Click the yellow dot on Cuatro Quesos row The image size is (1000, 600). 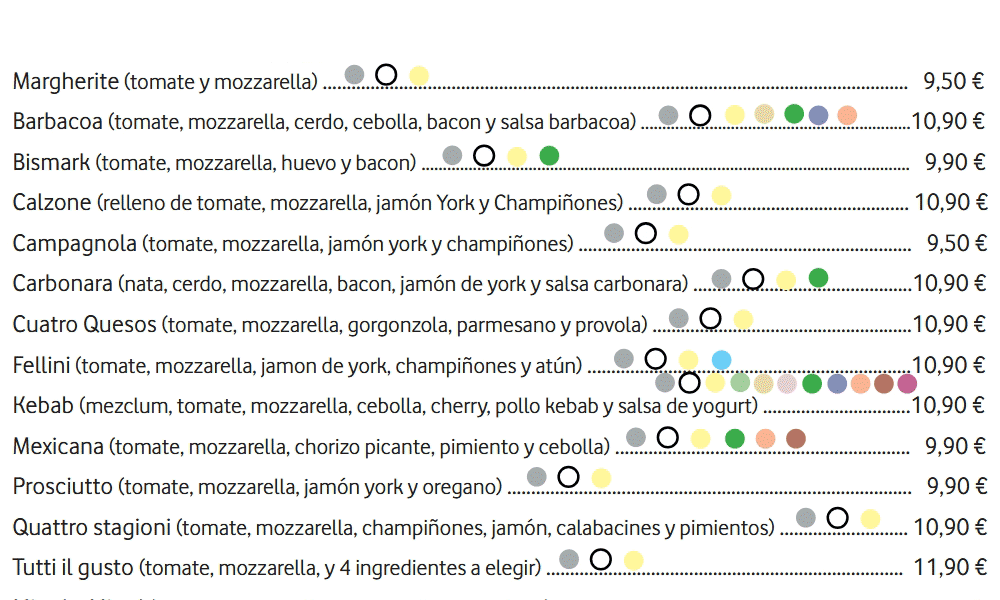pos(742,320)
